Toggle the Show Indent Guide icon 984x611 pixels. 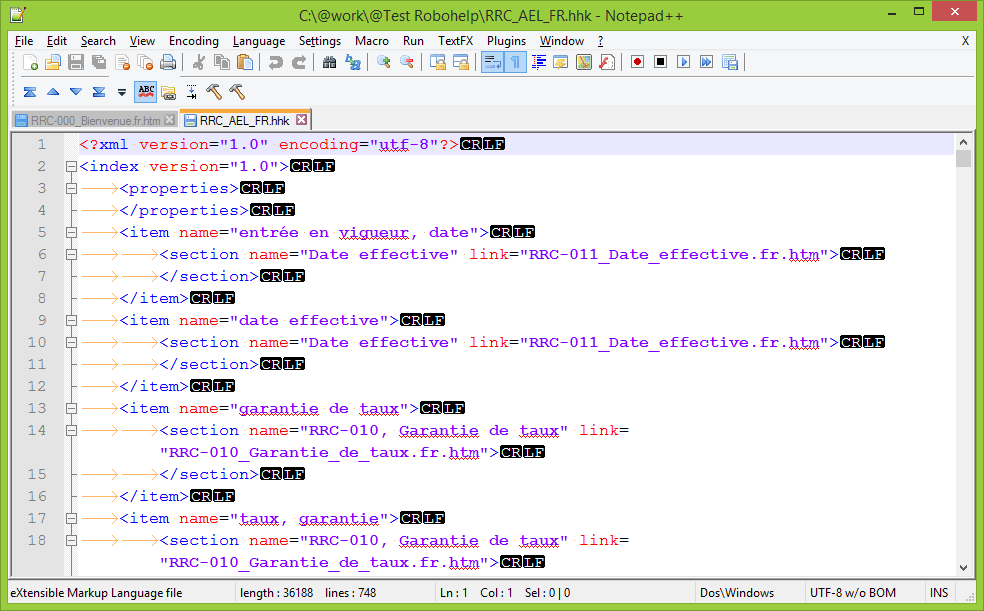point(538,62)
